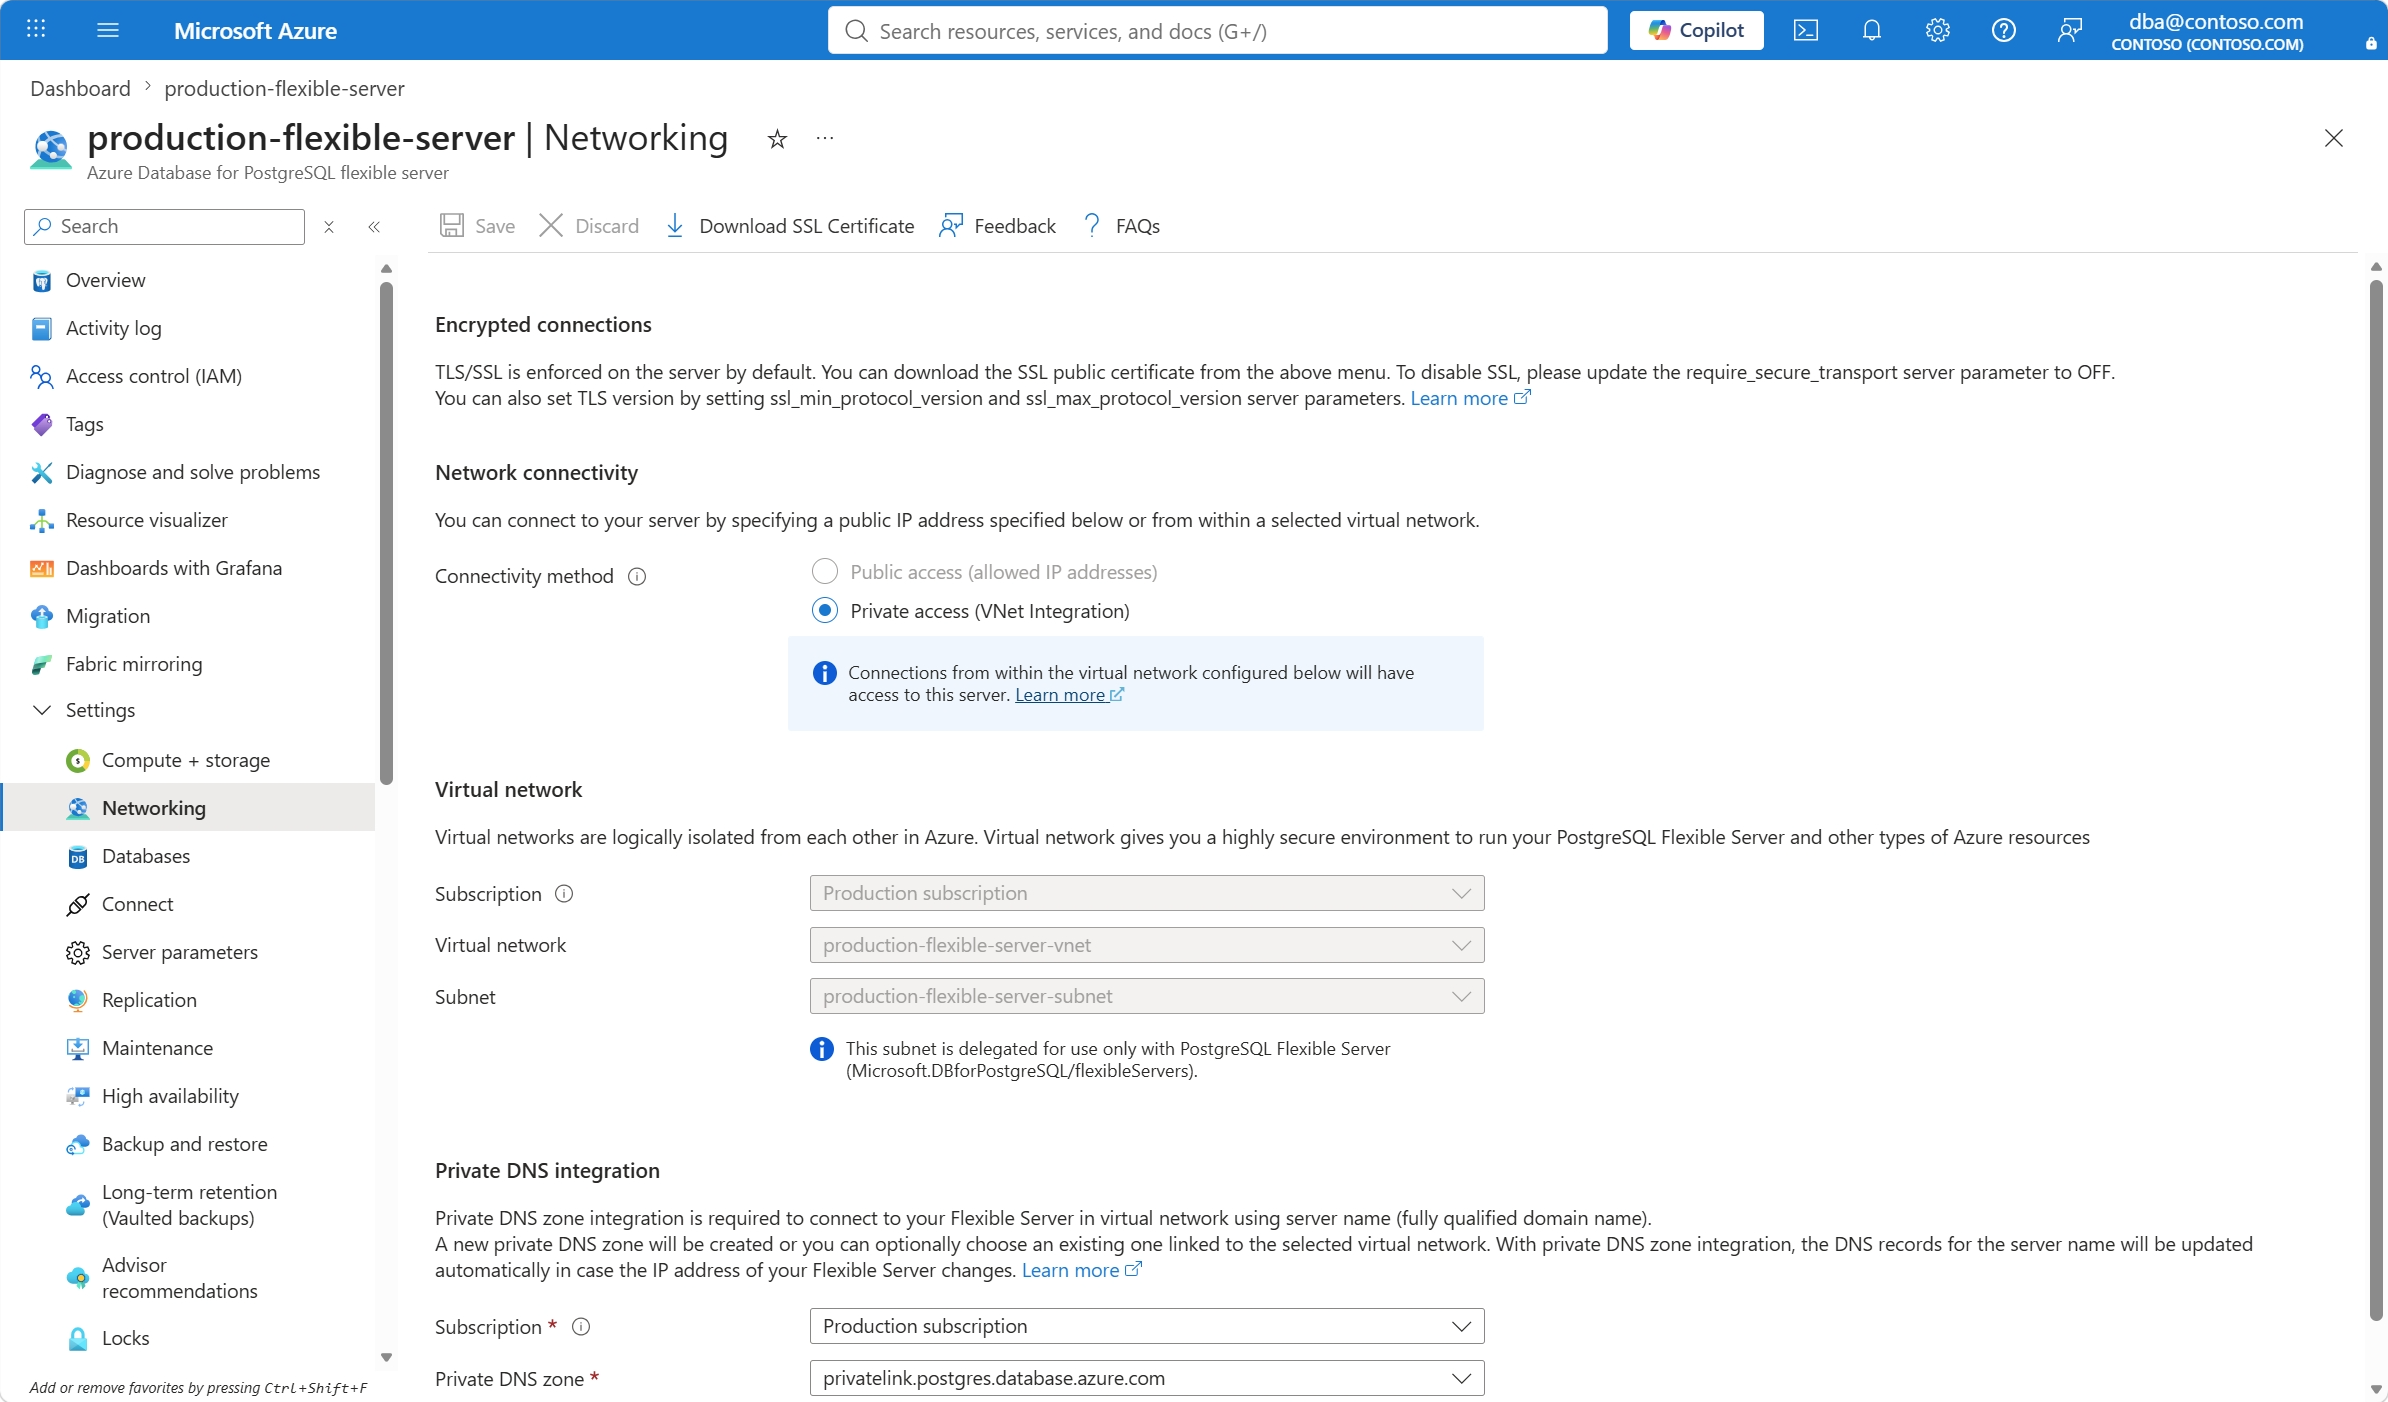
Task: Expand the DNS Subscription dropdown
Action: pos(1147,1327)
